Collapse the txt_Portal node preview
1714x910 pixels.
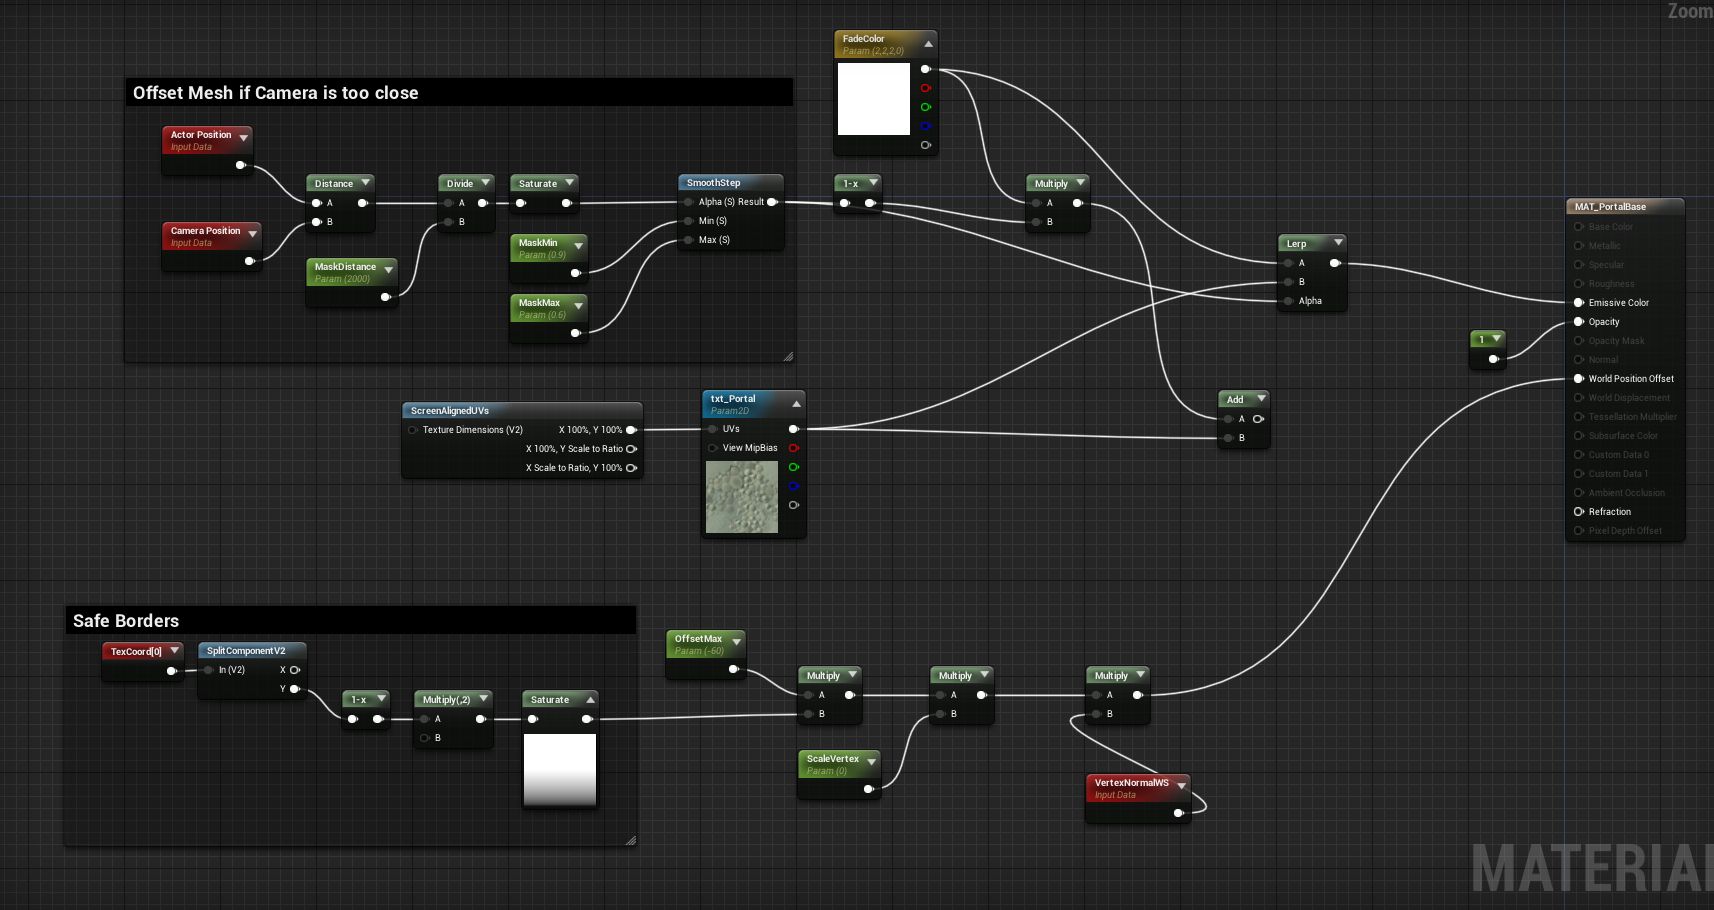click(x=796, y=404)
